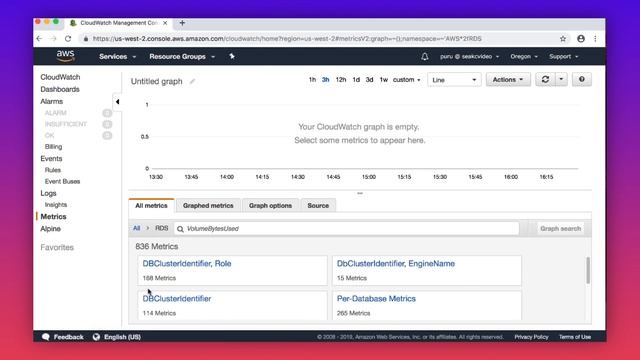This screenshot has height=360, width=640.
Task: Open DbClusterIdentifier, EngineName metrics group
Action: click(x=396, y=264)
